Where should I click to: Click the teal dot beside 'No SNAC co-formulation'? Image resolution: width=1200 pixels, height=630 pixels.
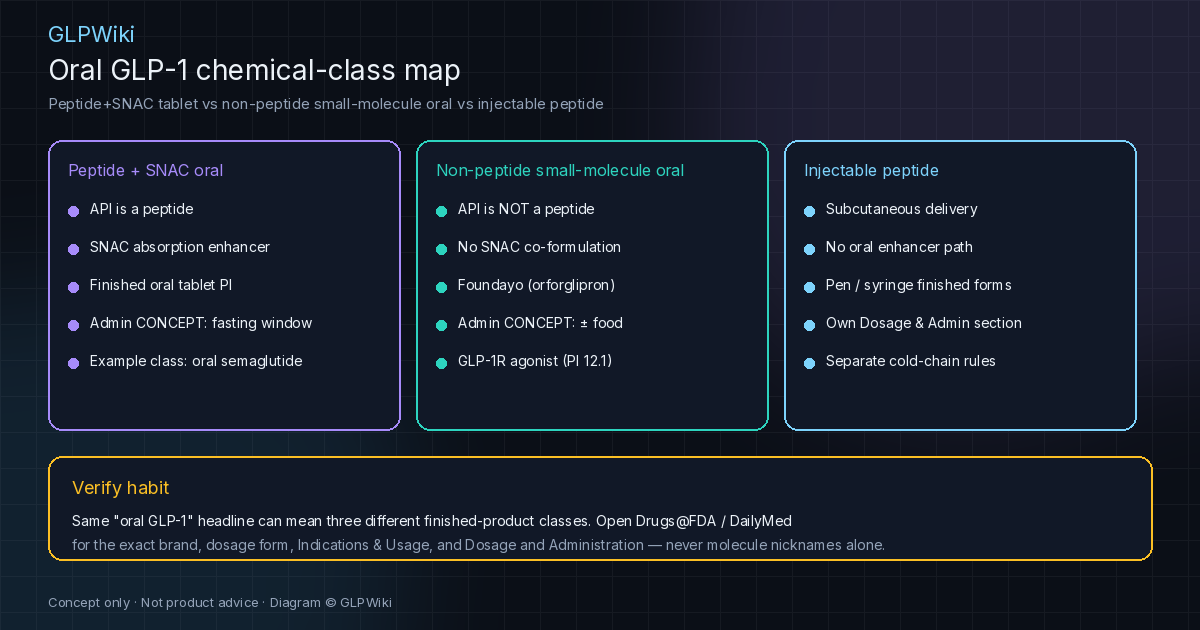[441, 249]
